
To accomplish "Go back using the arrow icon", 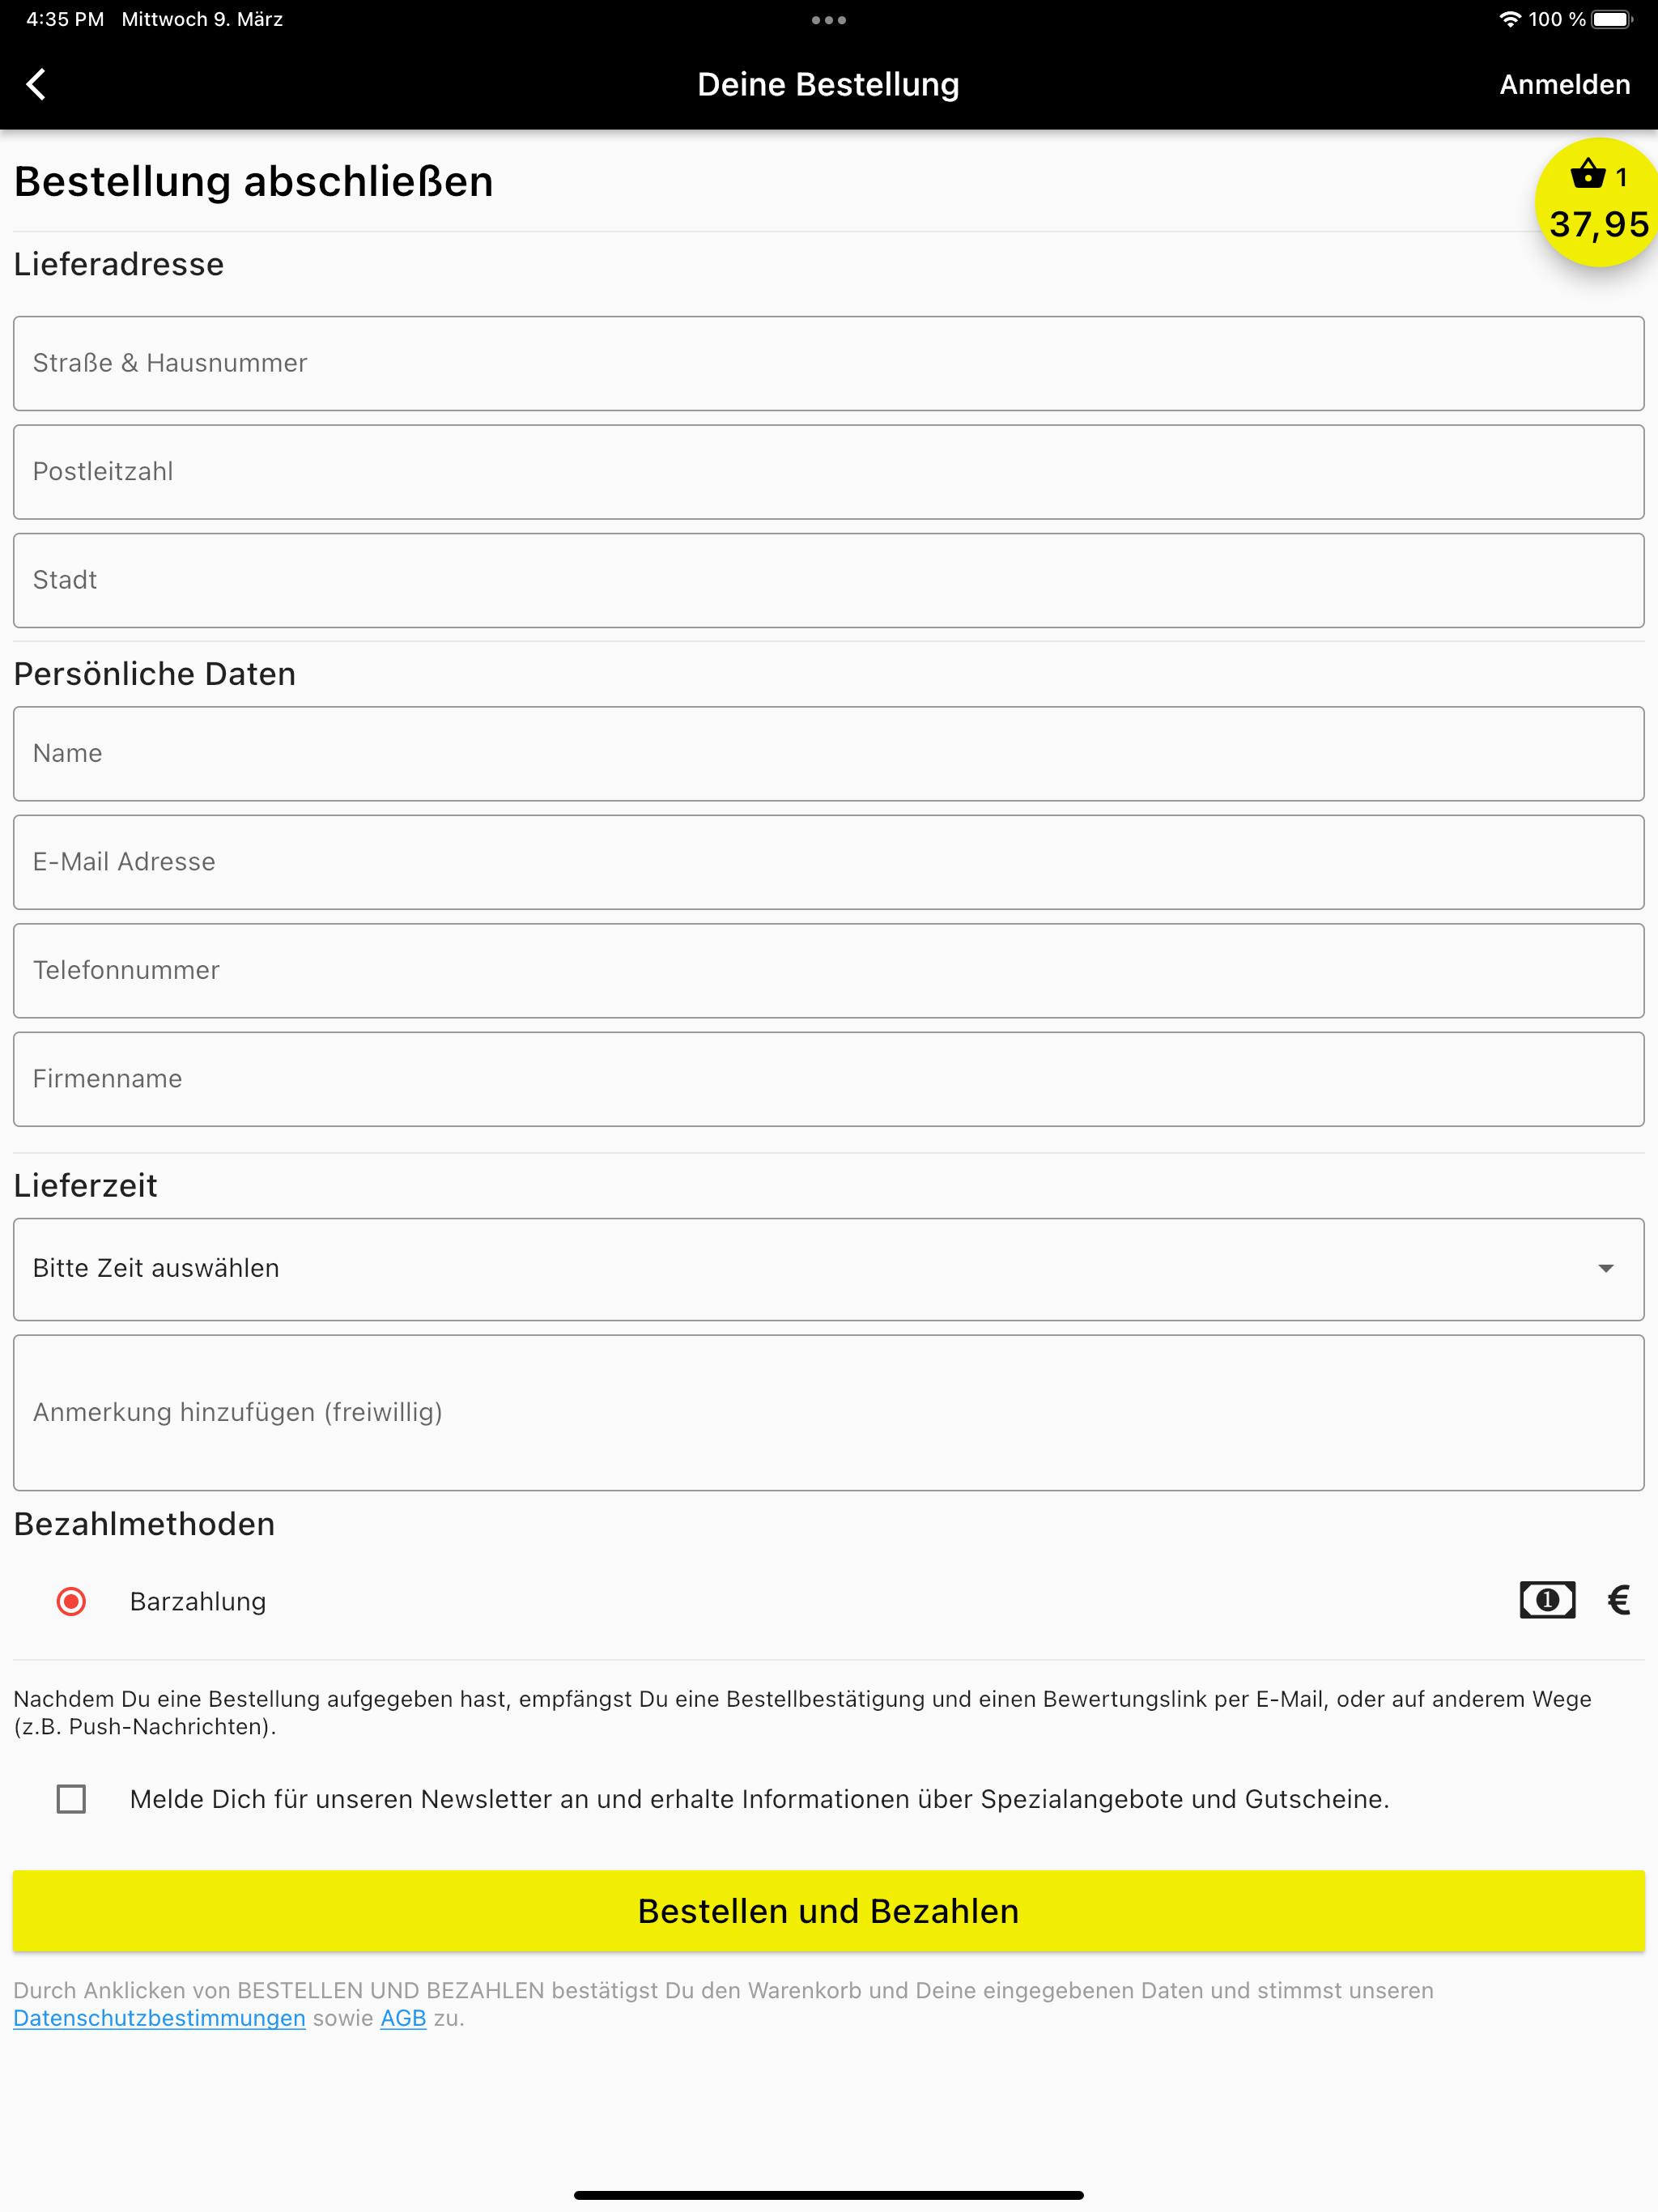I will pos(36,85).
